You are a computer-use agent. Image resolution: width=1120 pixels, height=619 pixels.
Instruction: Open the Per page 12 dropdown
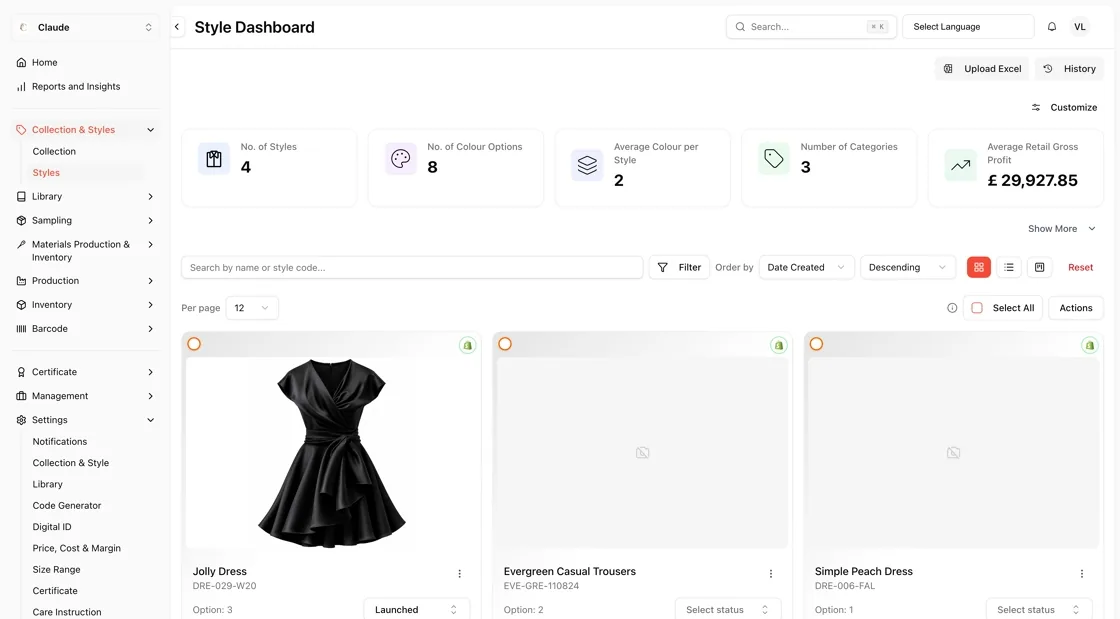[252, 308]
